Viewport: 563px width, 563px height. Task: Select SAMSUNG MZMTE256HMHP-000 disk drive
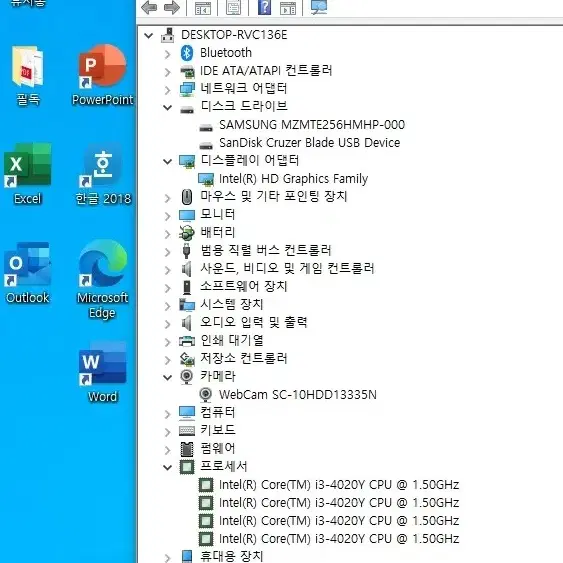tap(312, 125)
